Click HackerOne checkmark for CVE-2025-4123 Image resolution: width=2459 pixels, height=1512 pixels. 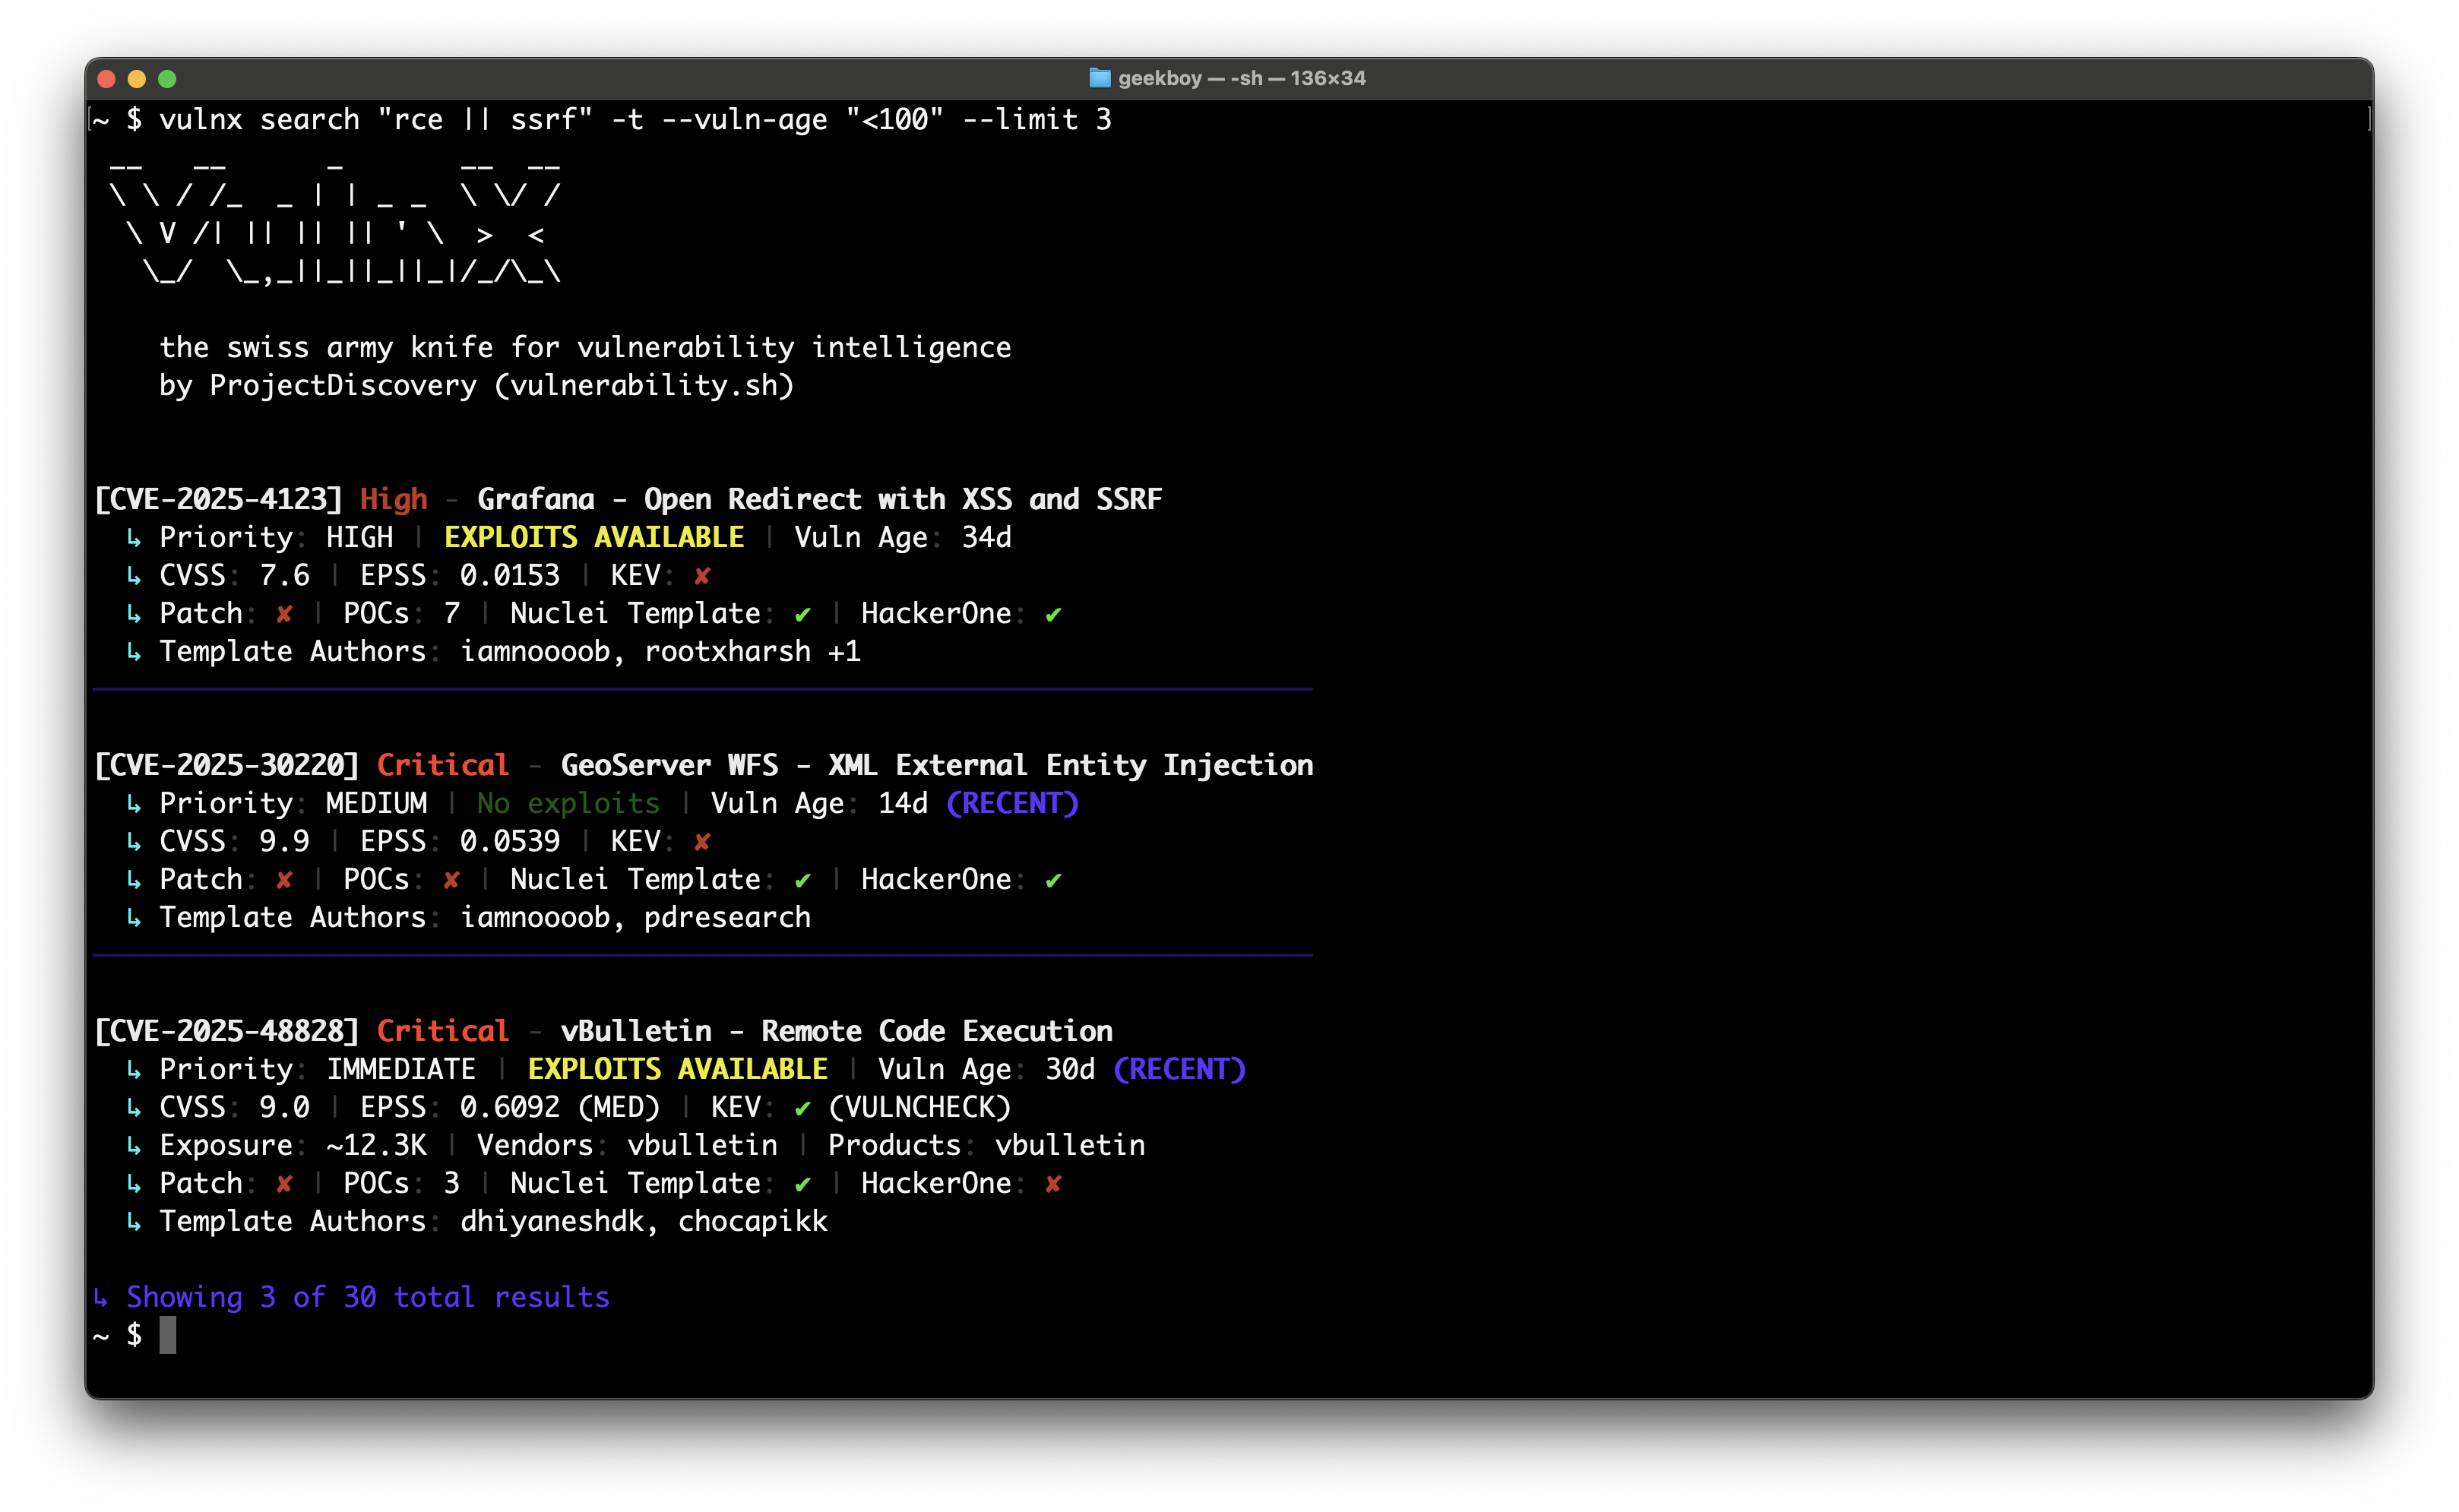coord(1053,614)
